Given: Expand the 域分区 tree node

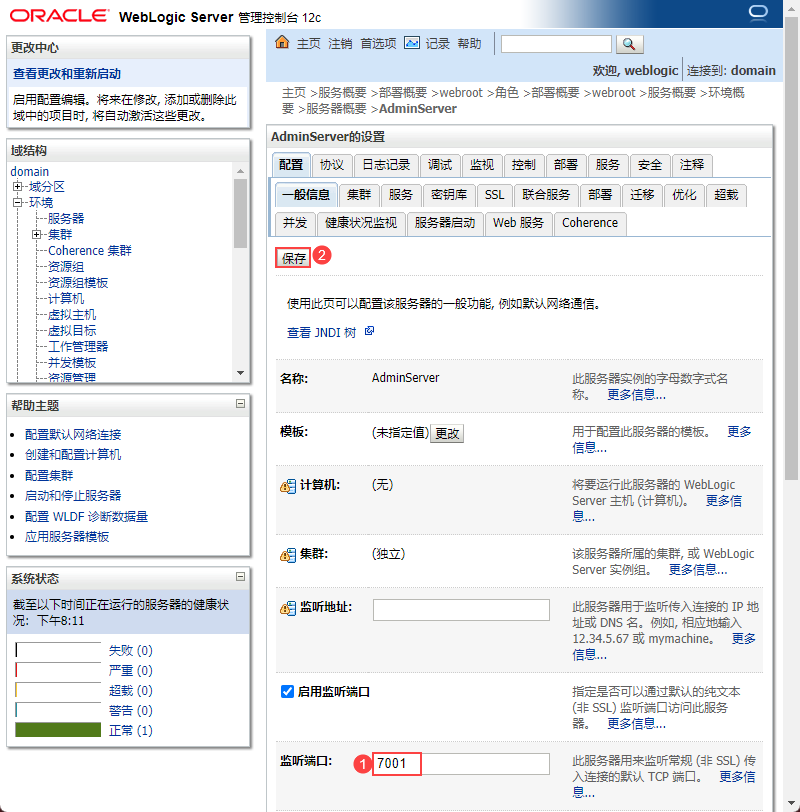Looking at the screenshot, I should click(x=18, y=186).
